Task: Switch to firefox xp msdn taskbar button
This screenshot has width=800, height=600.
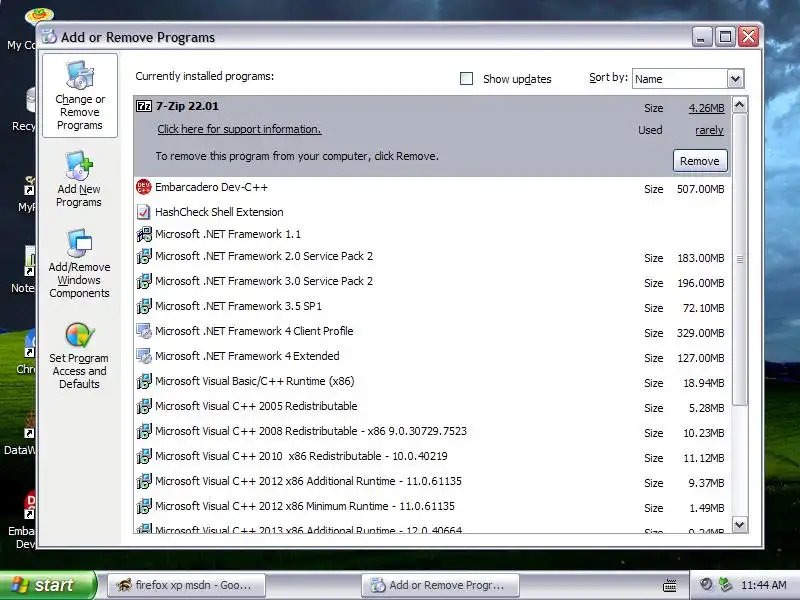Action: click(186, 585)
